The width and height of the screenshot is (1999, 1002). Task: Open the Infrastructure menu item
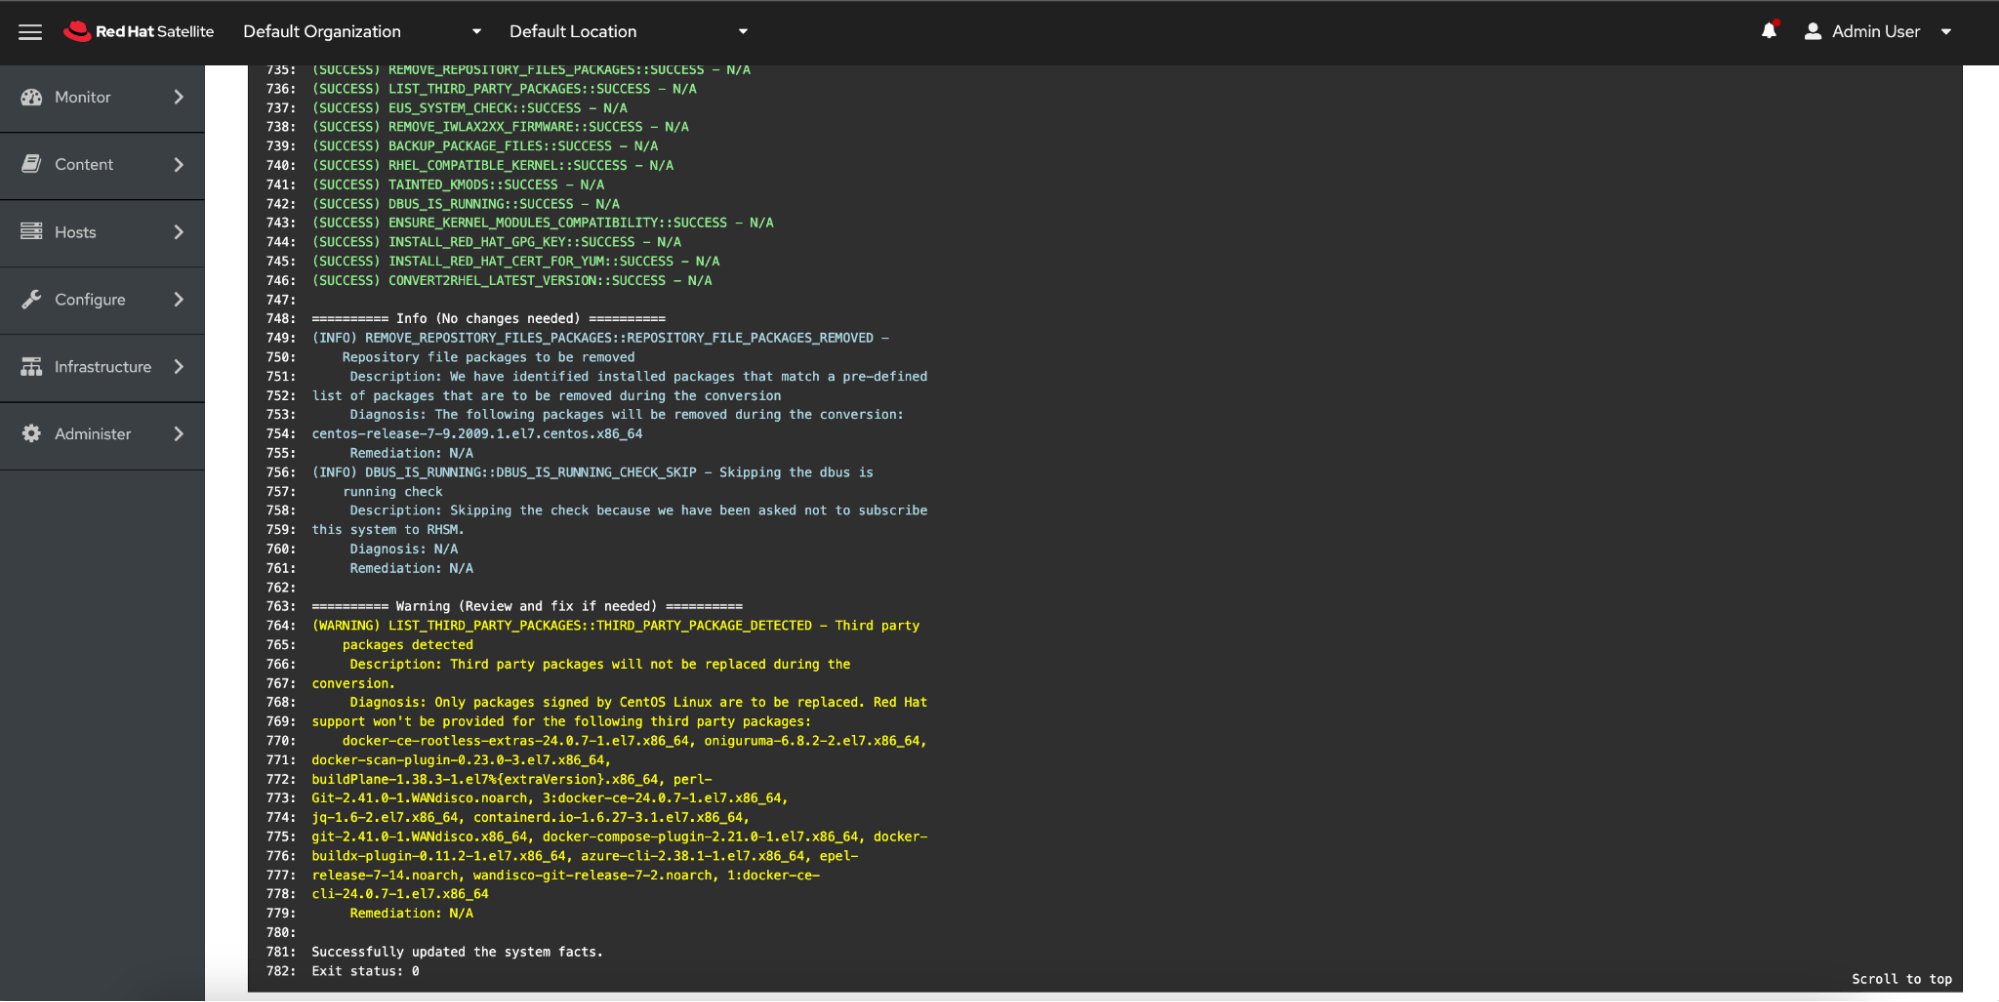pyautogui.click(x=103, y=367)
